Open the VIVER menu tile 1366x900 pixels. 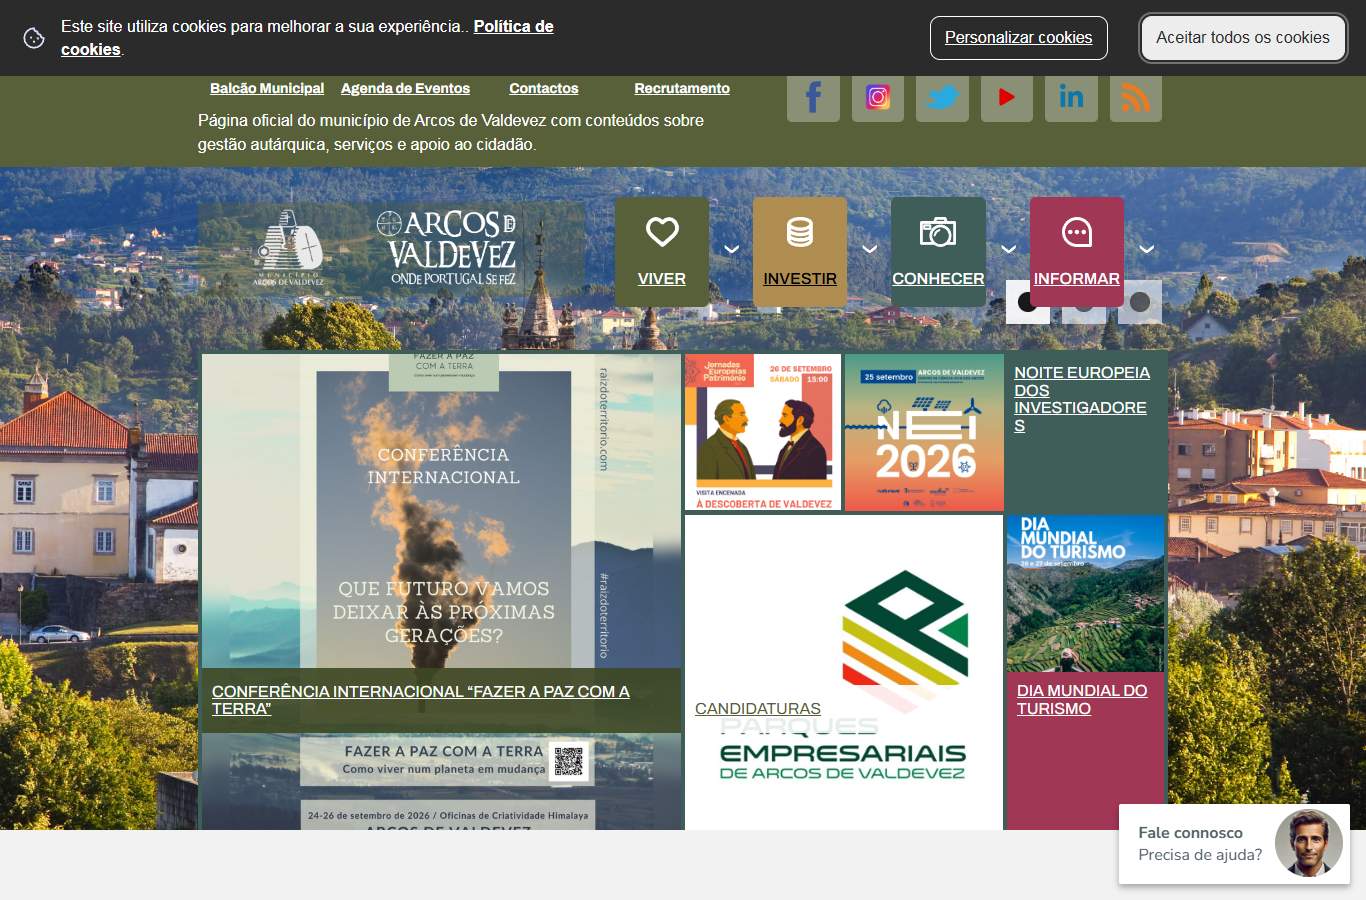662,252
